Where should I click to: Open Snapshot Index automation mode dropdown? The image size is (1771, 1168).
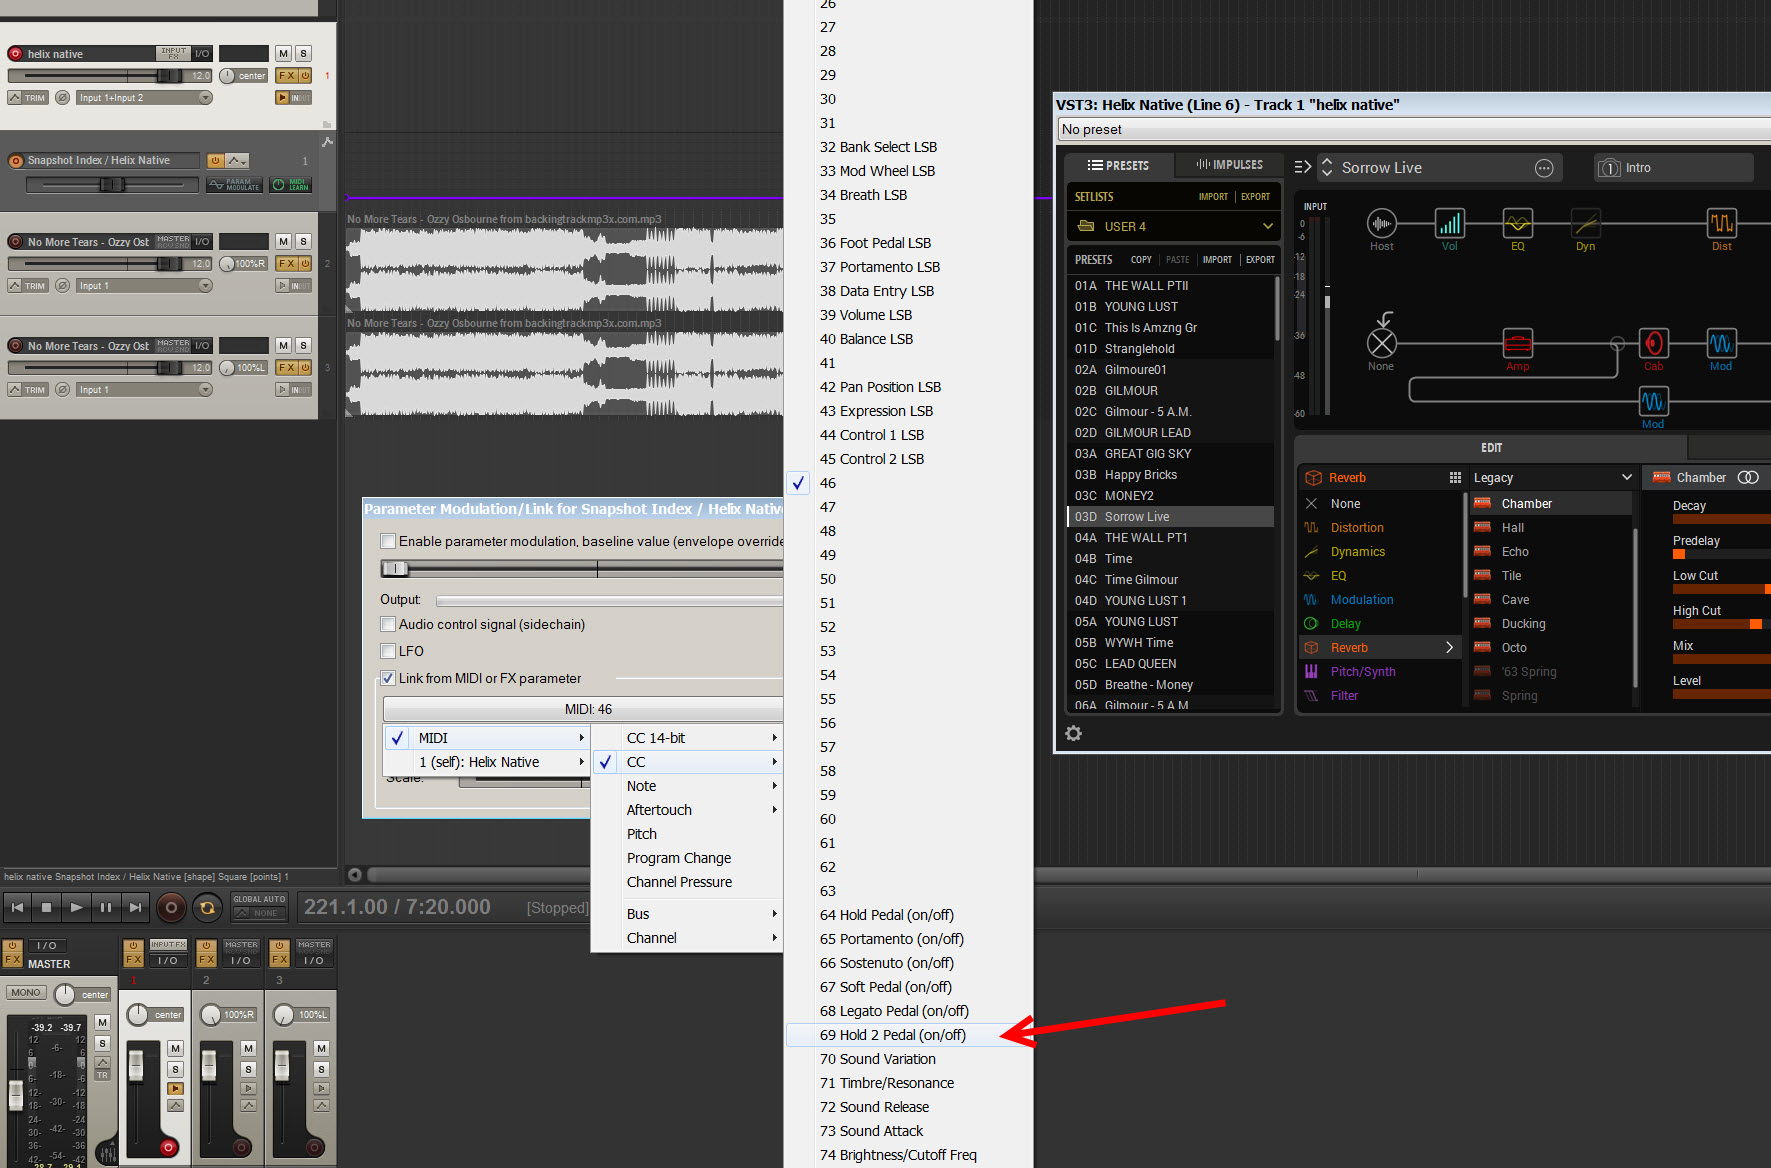[x=238, y=161]
